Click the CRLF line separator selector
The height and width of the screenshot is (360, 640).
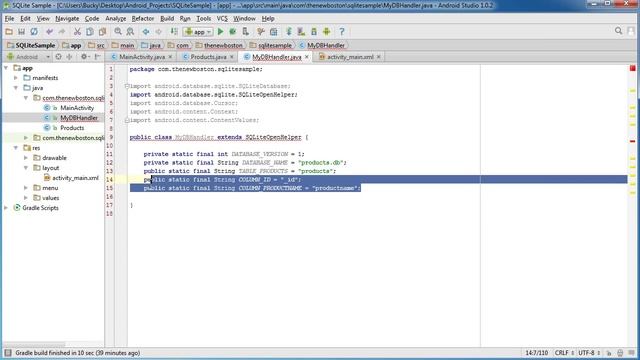564,353
